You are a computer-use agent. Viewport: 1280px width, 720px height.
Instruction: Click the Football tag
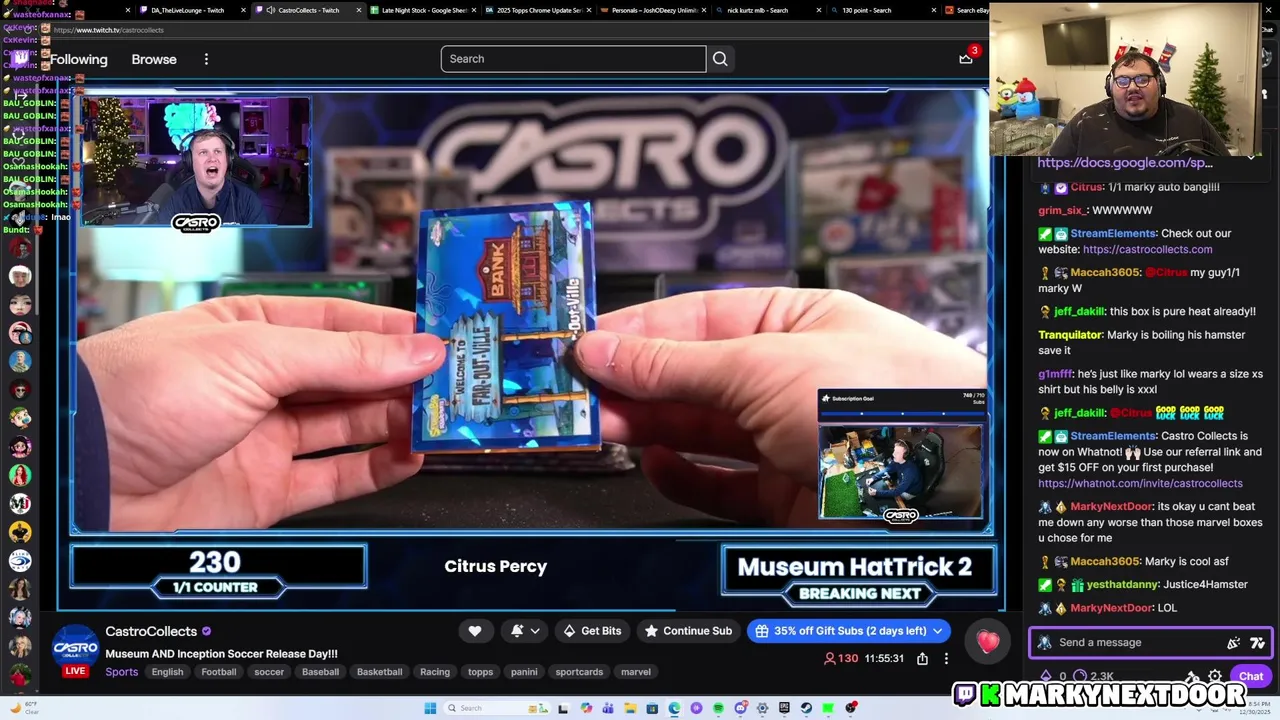point(218,672)
